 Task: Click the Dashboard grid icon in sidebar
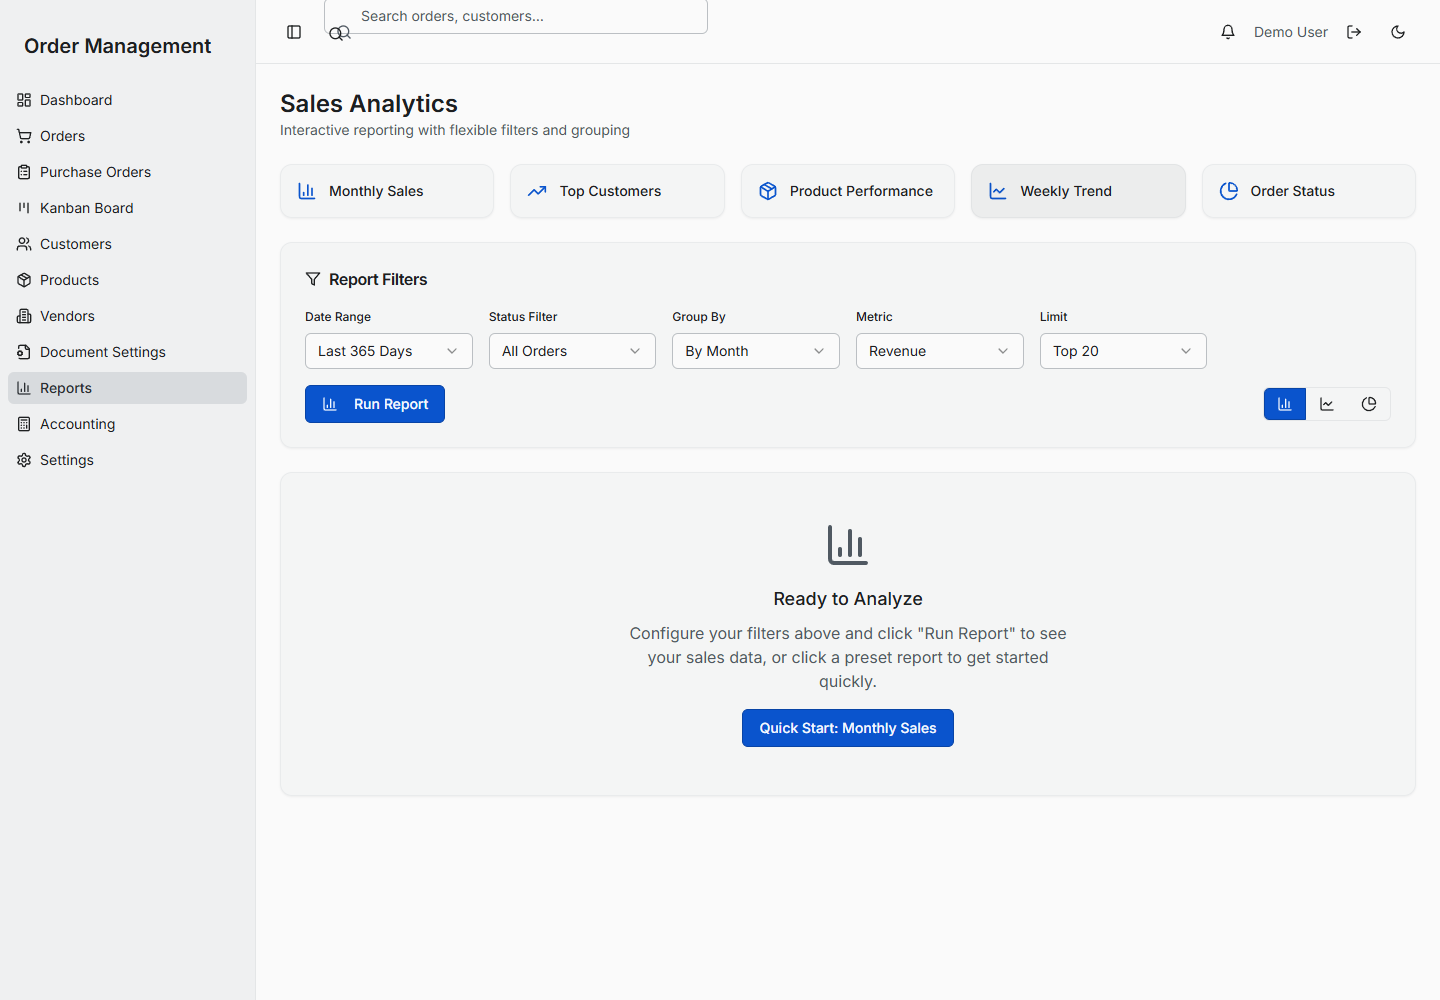[x=24, y=100]
